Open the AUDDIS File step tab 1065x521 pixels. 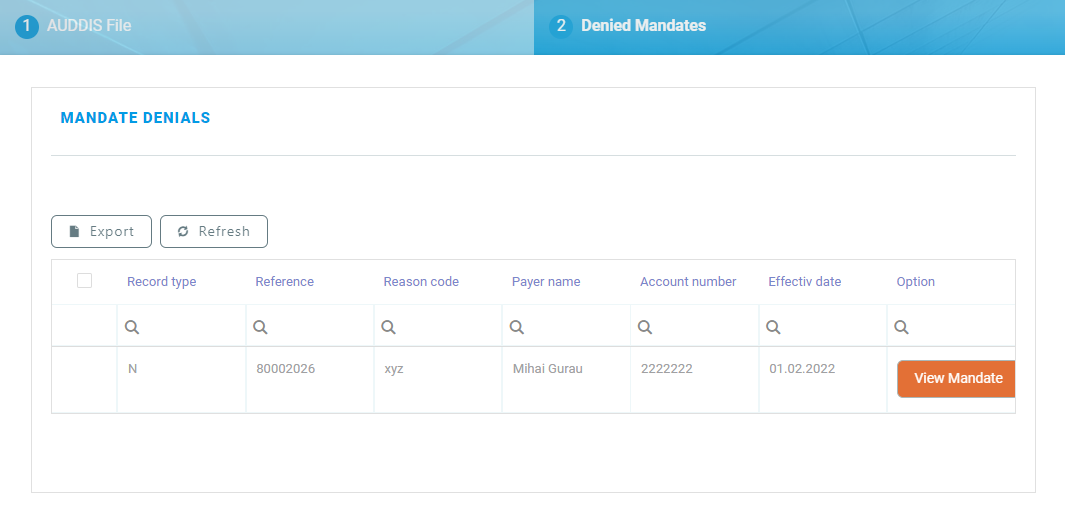pyautogui.click(x=88, y=26)
